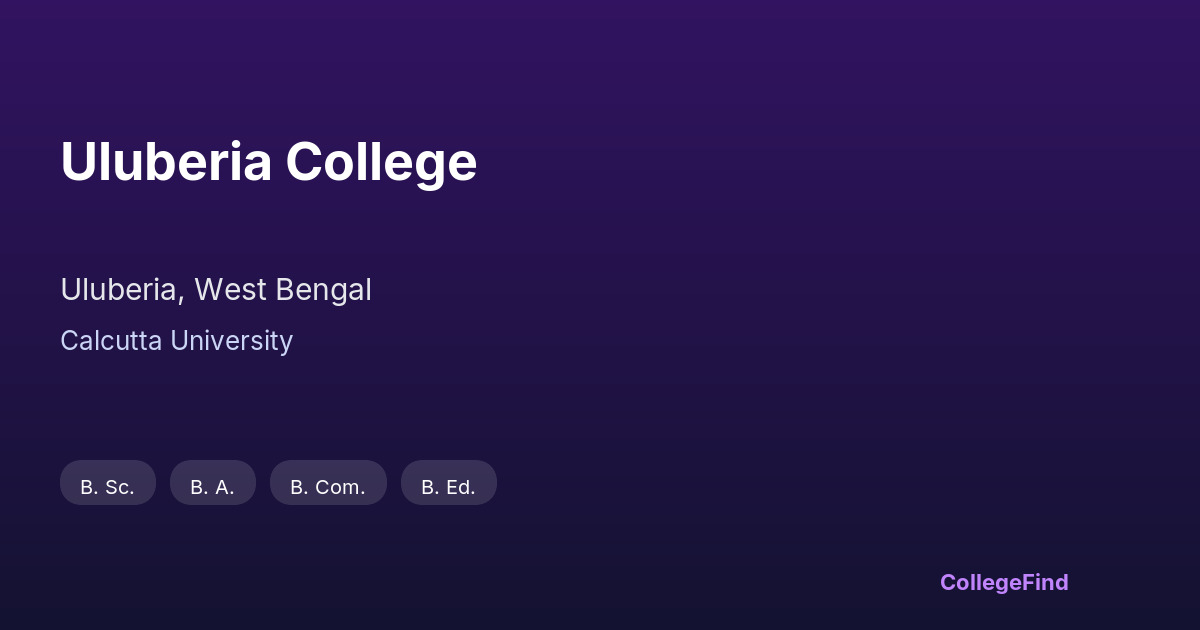1200x630 pixels.
Task: Click 'Com.' inside the third course pill
Action: point(340,487)
